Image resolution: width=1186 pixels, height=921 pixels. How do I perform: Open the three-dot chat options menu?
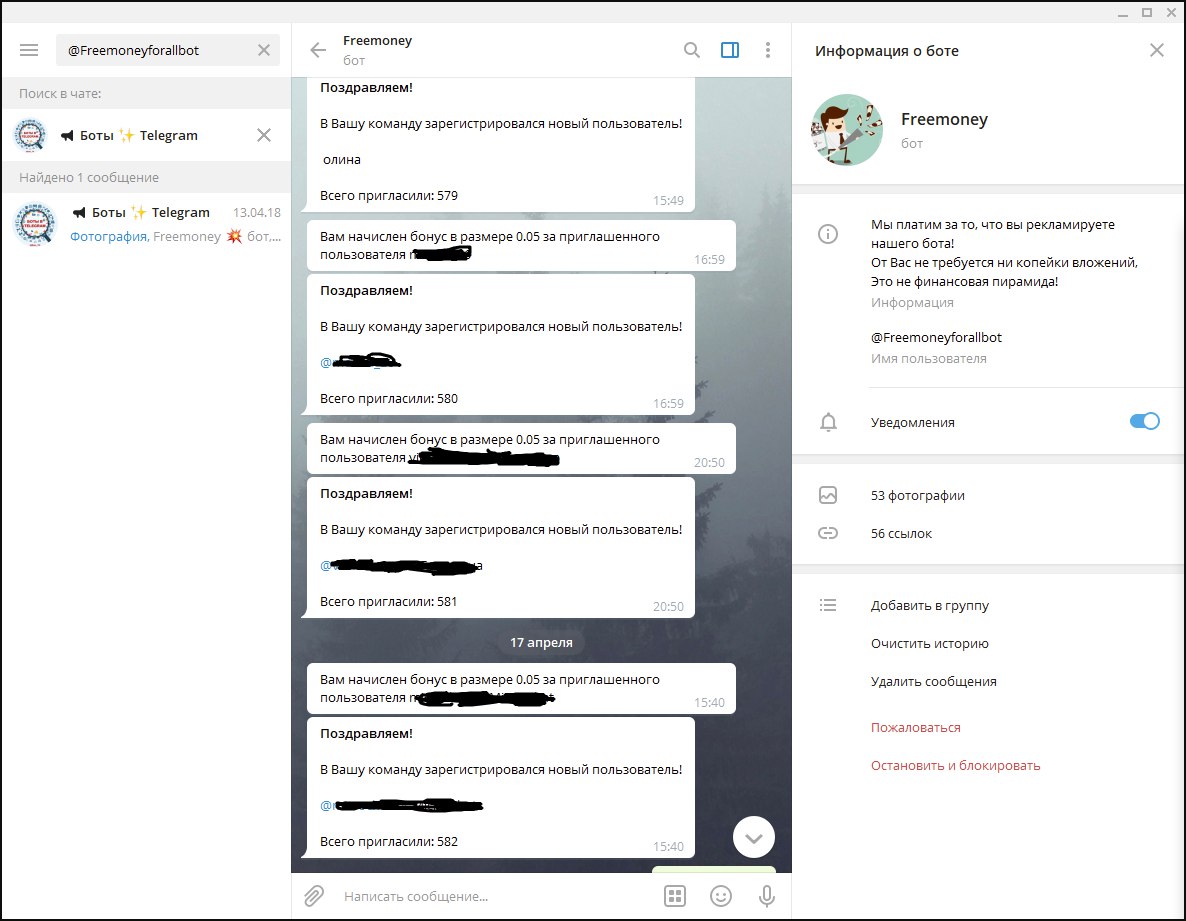[768, 50]
